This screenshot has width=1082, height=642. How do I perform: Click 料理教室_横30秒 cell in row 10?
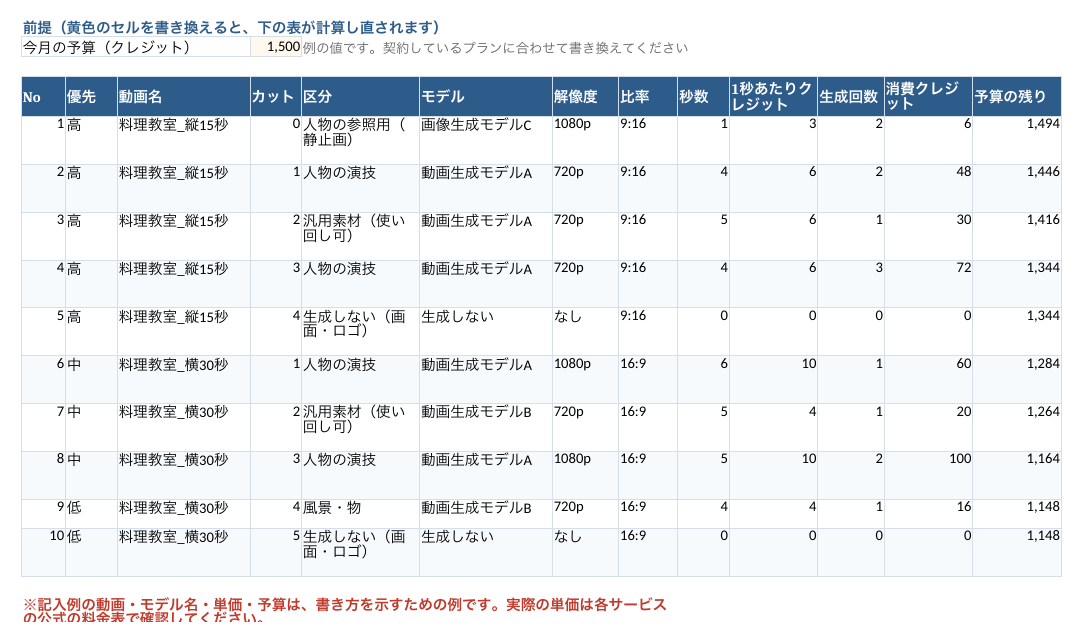pos(184,552)
